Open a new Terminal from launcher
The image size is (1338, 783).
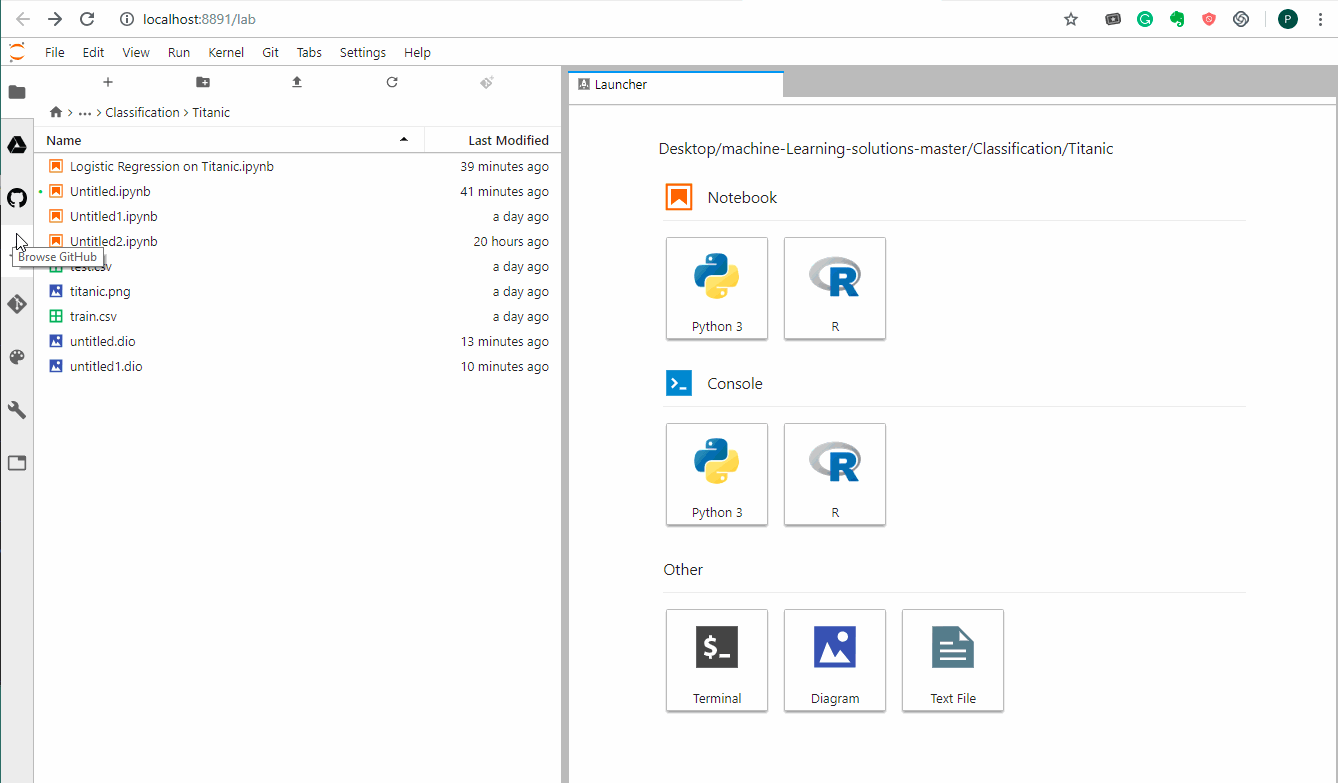click(717, 660)
